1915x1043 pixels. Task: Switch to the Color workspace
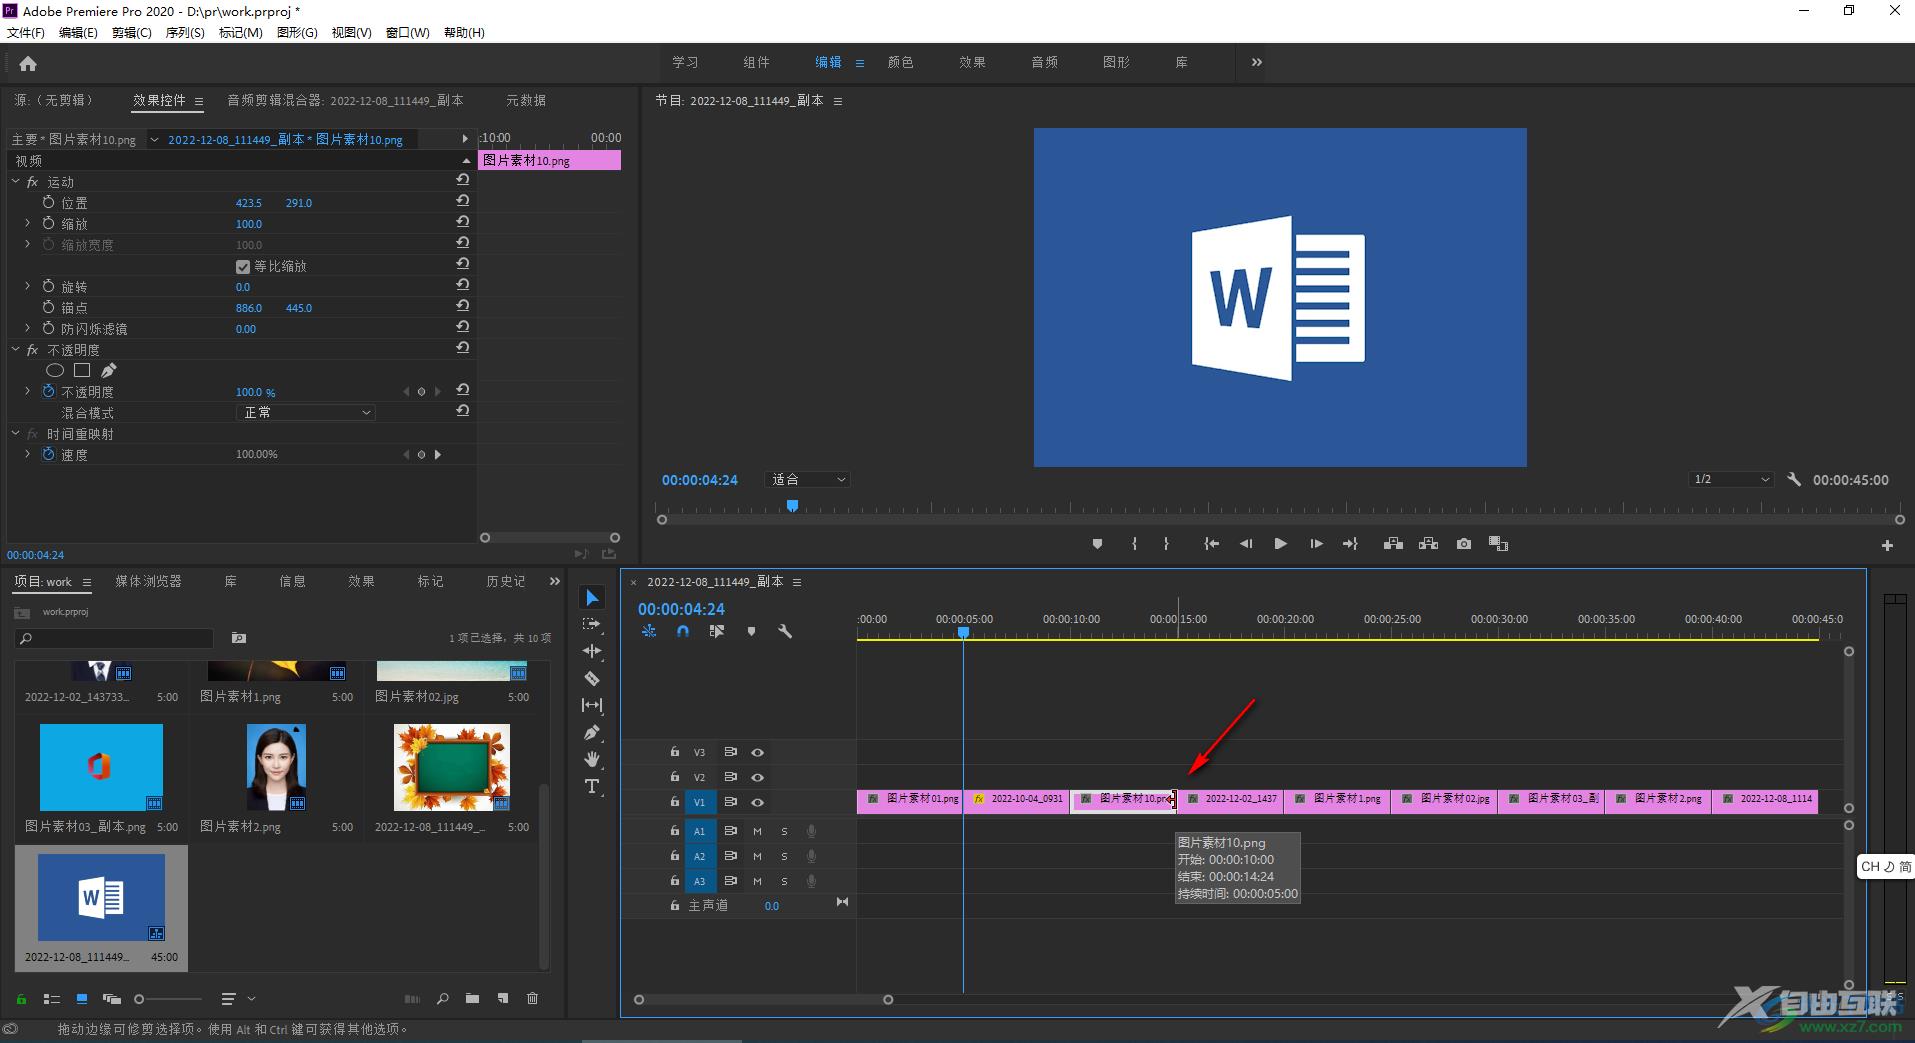pyautogui.click(x=900, y=62)
